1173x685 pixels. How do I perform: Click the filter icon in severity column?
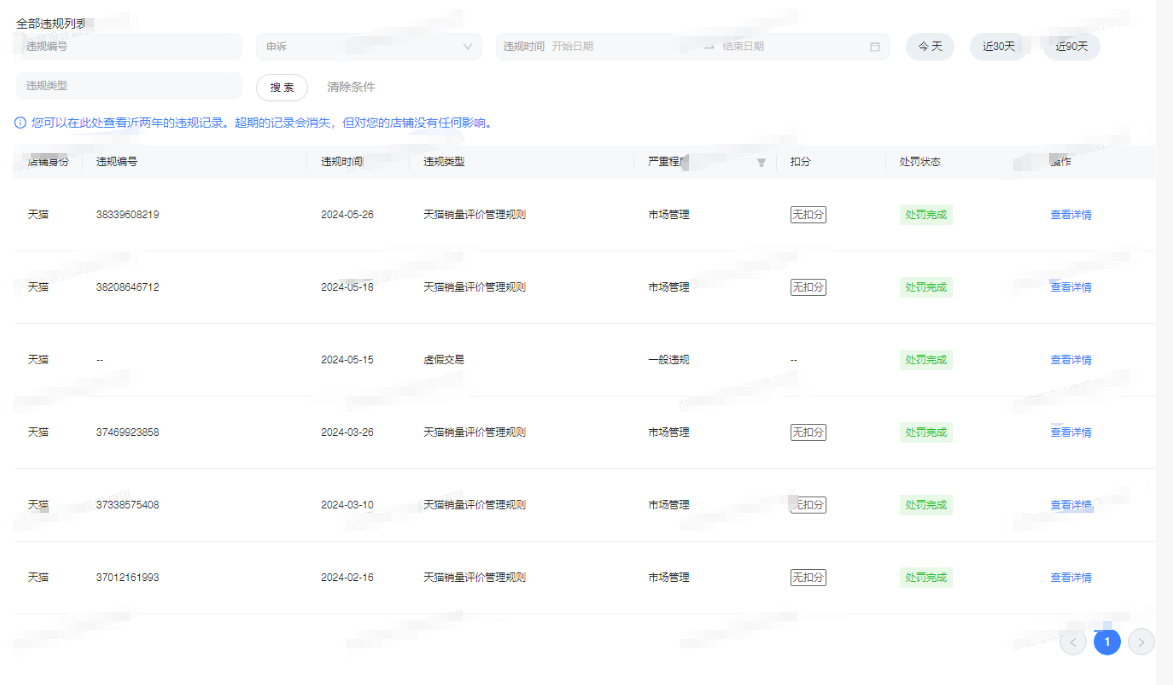pyautogui.click(x=761, y=162)
